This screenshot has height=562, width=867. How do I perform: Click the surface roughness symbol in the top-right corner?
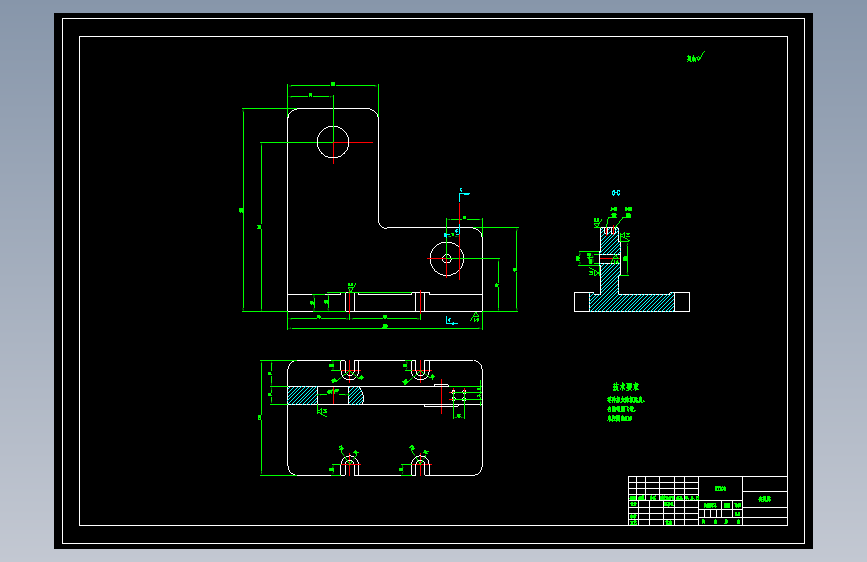pos(696,57)
